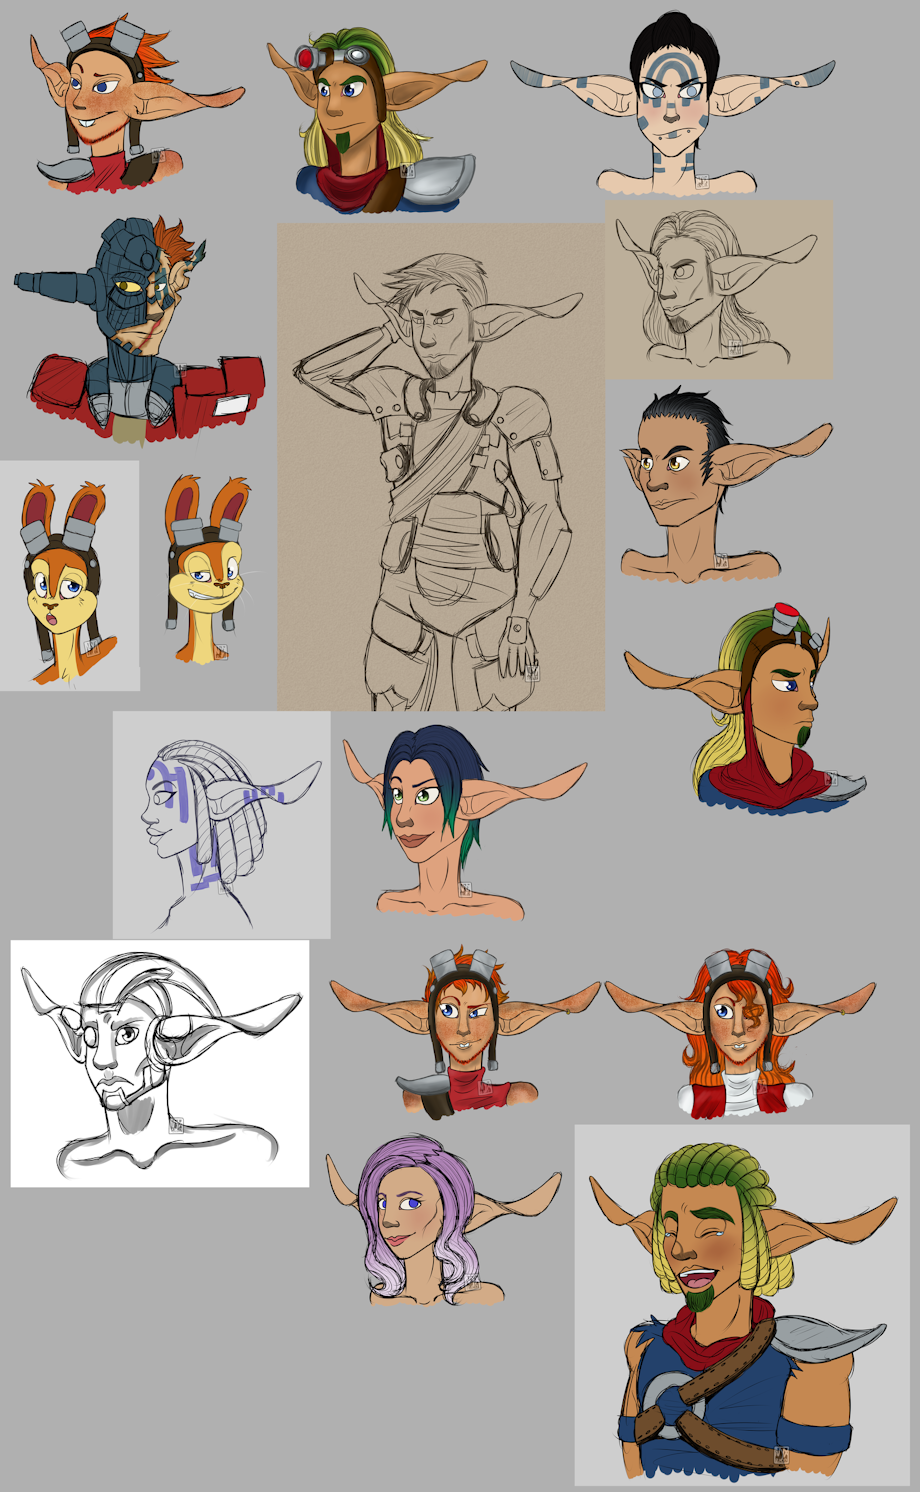Select the surprised orange ottsel on light background
Image resolution: width=920 pixels, height=1492 pixels.
pos(70,575)
